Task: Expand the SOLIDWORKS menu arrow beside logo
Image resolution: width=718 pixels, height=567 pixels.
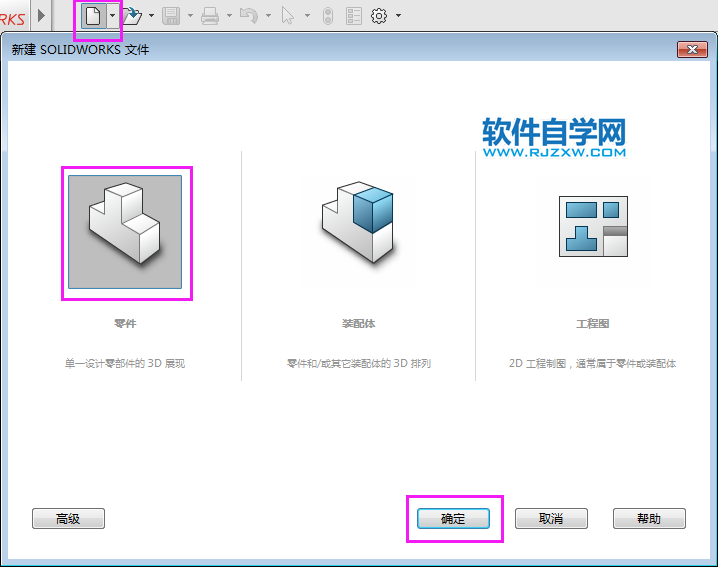Action: [x=42, y=16]
